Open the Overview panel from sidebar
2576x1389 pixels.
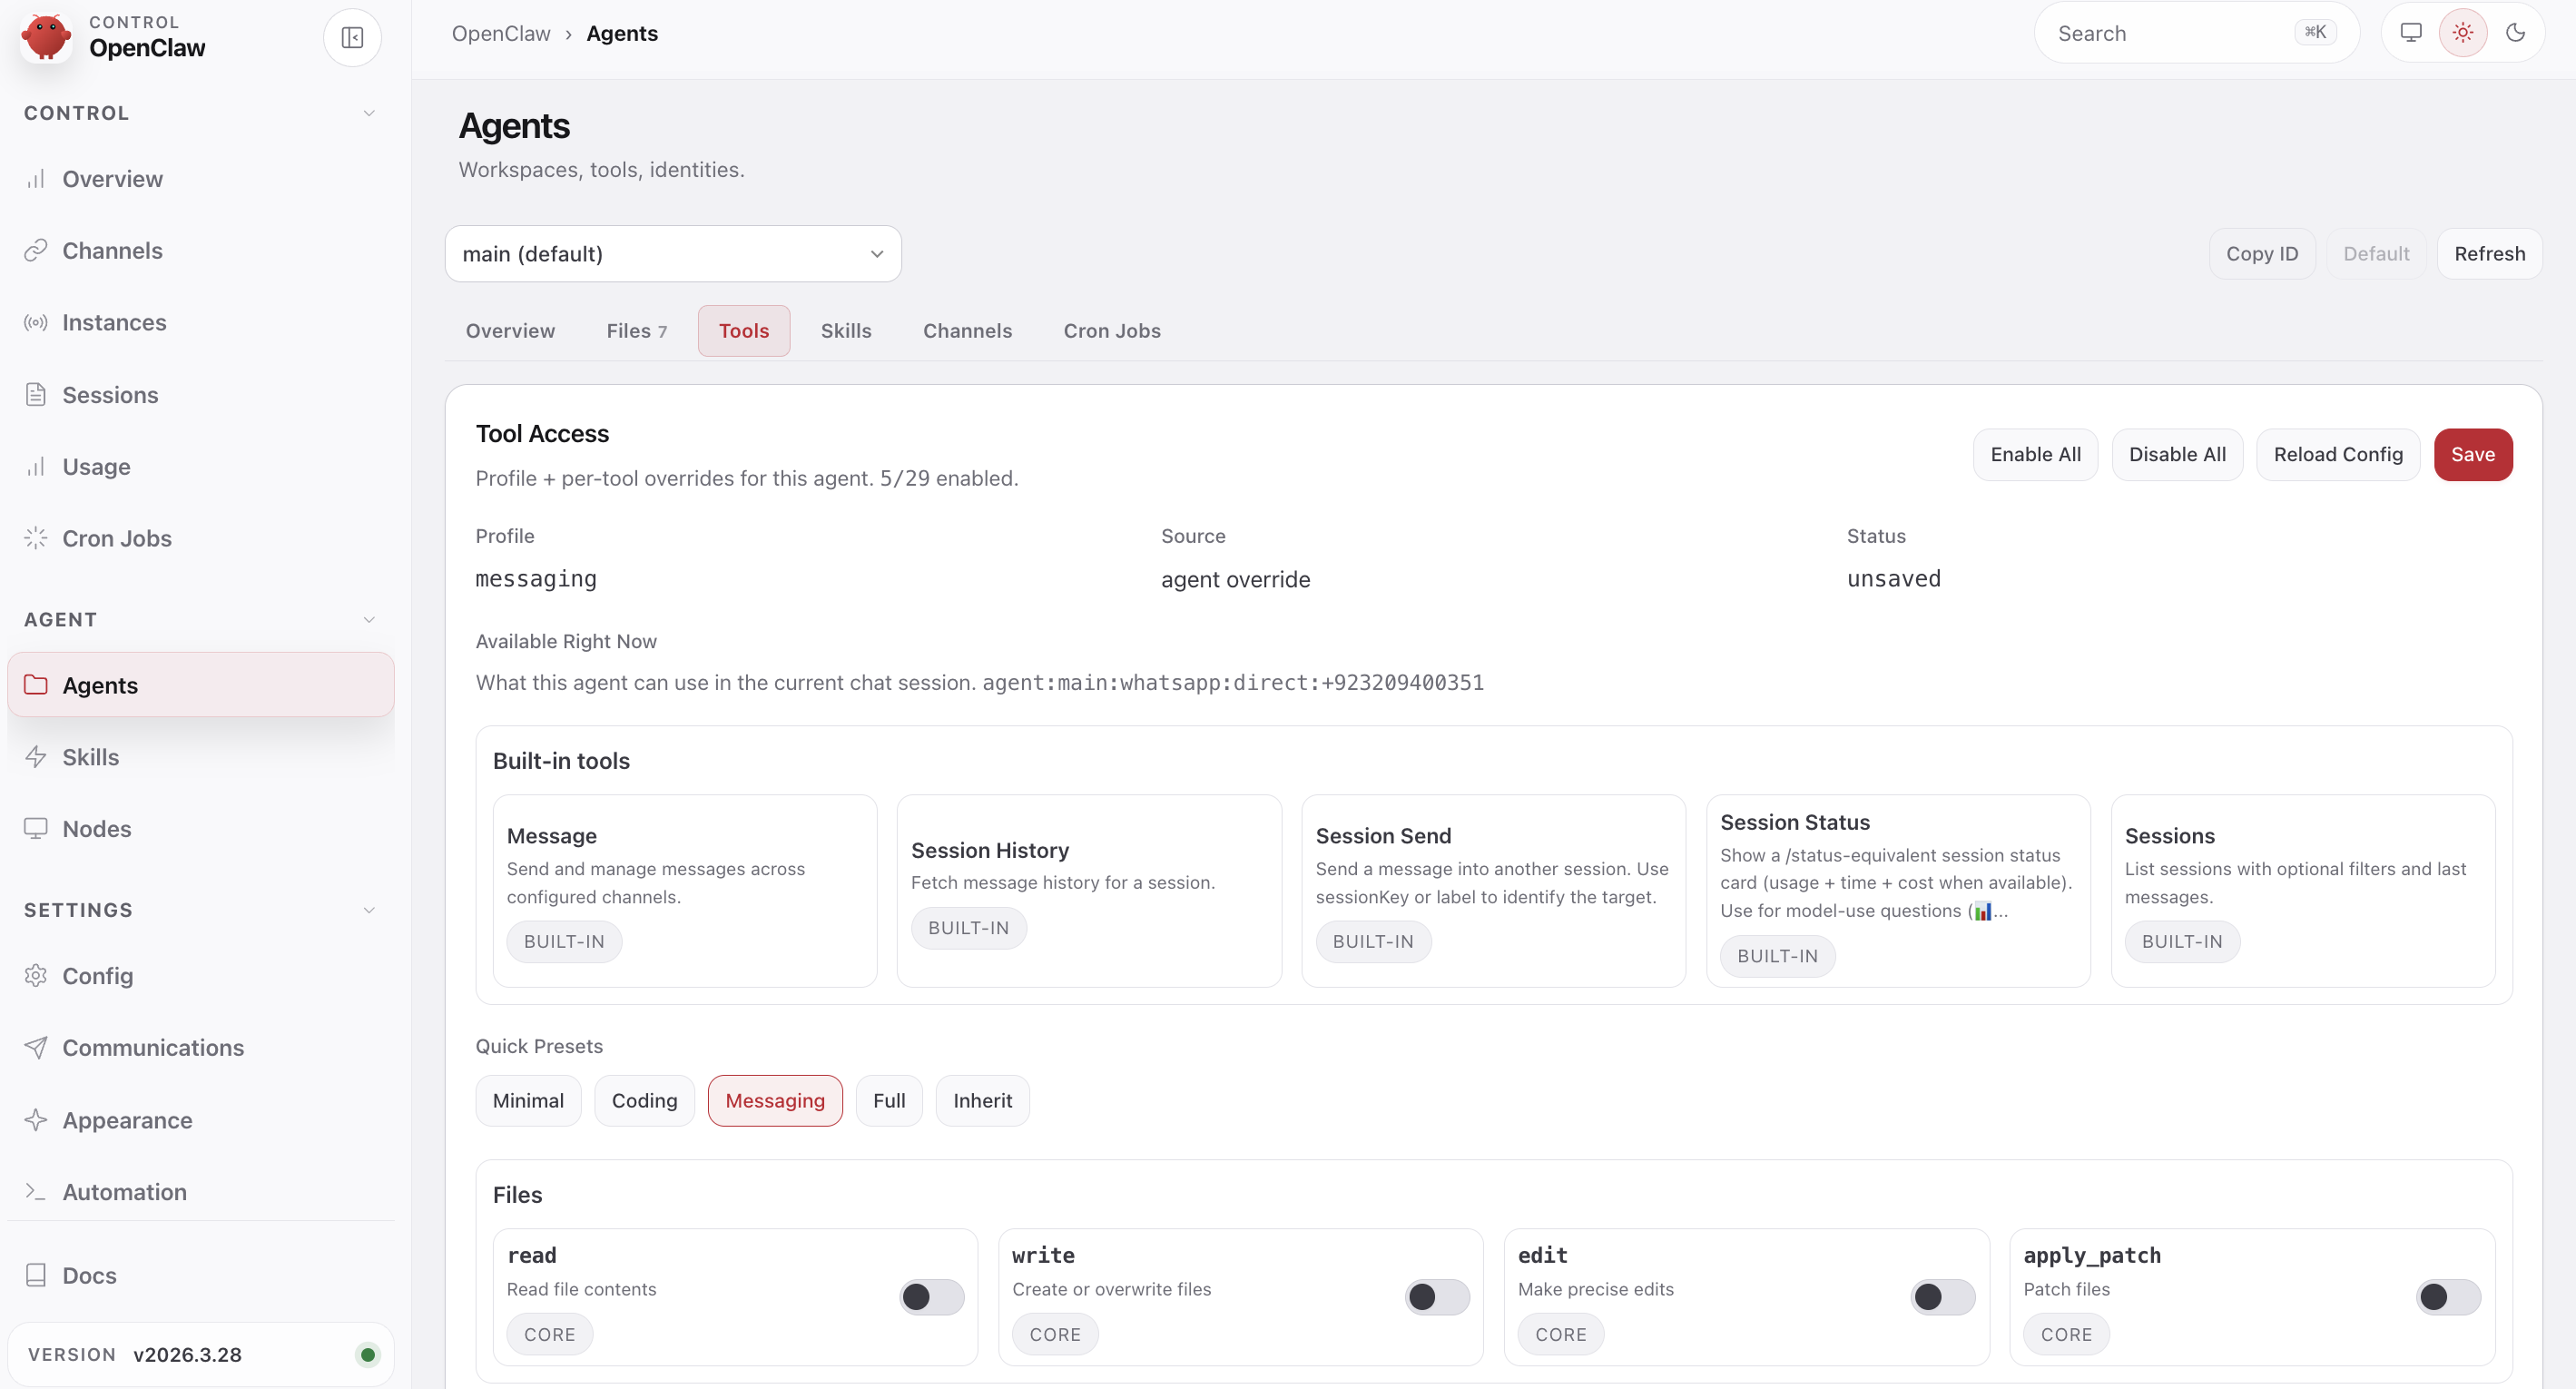(112, 179)
